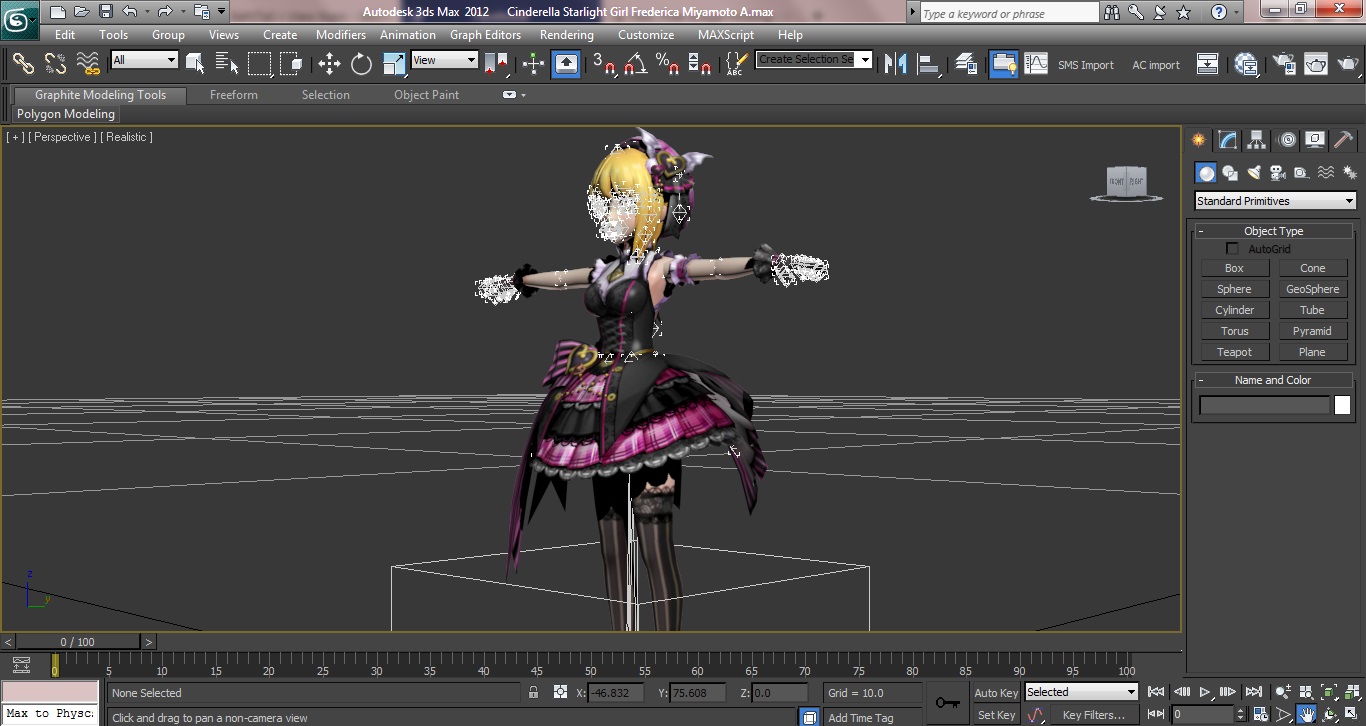Toggle the selection lock icon
Screen dimensions: 1366x726
click(533, 693)
